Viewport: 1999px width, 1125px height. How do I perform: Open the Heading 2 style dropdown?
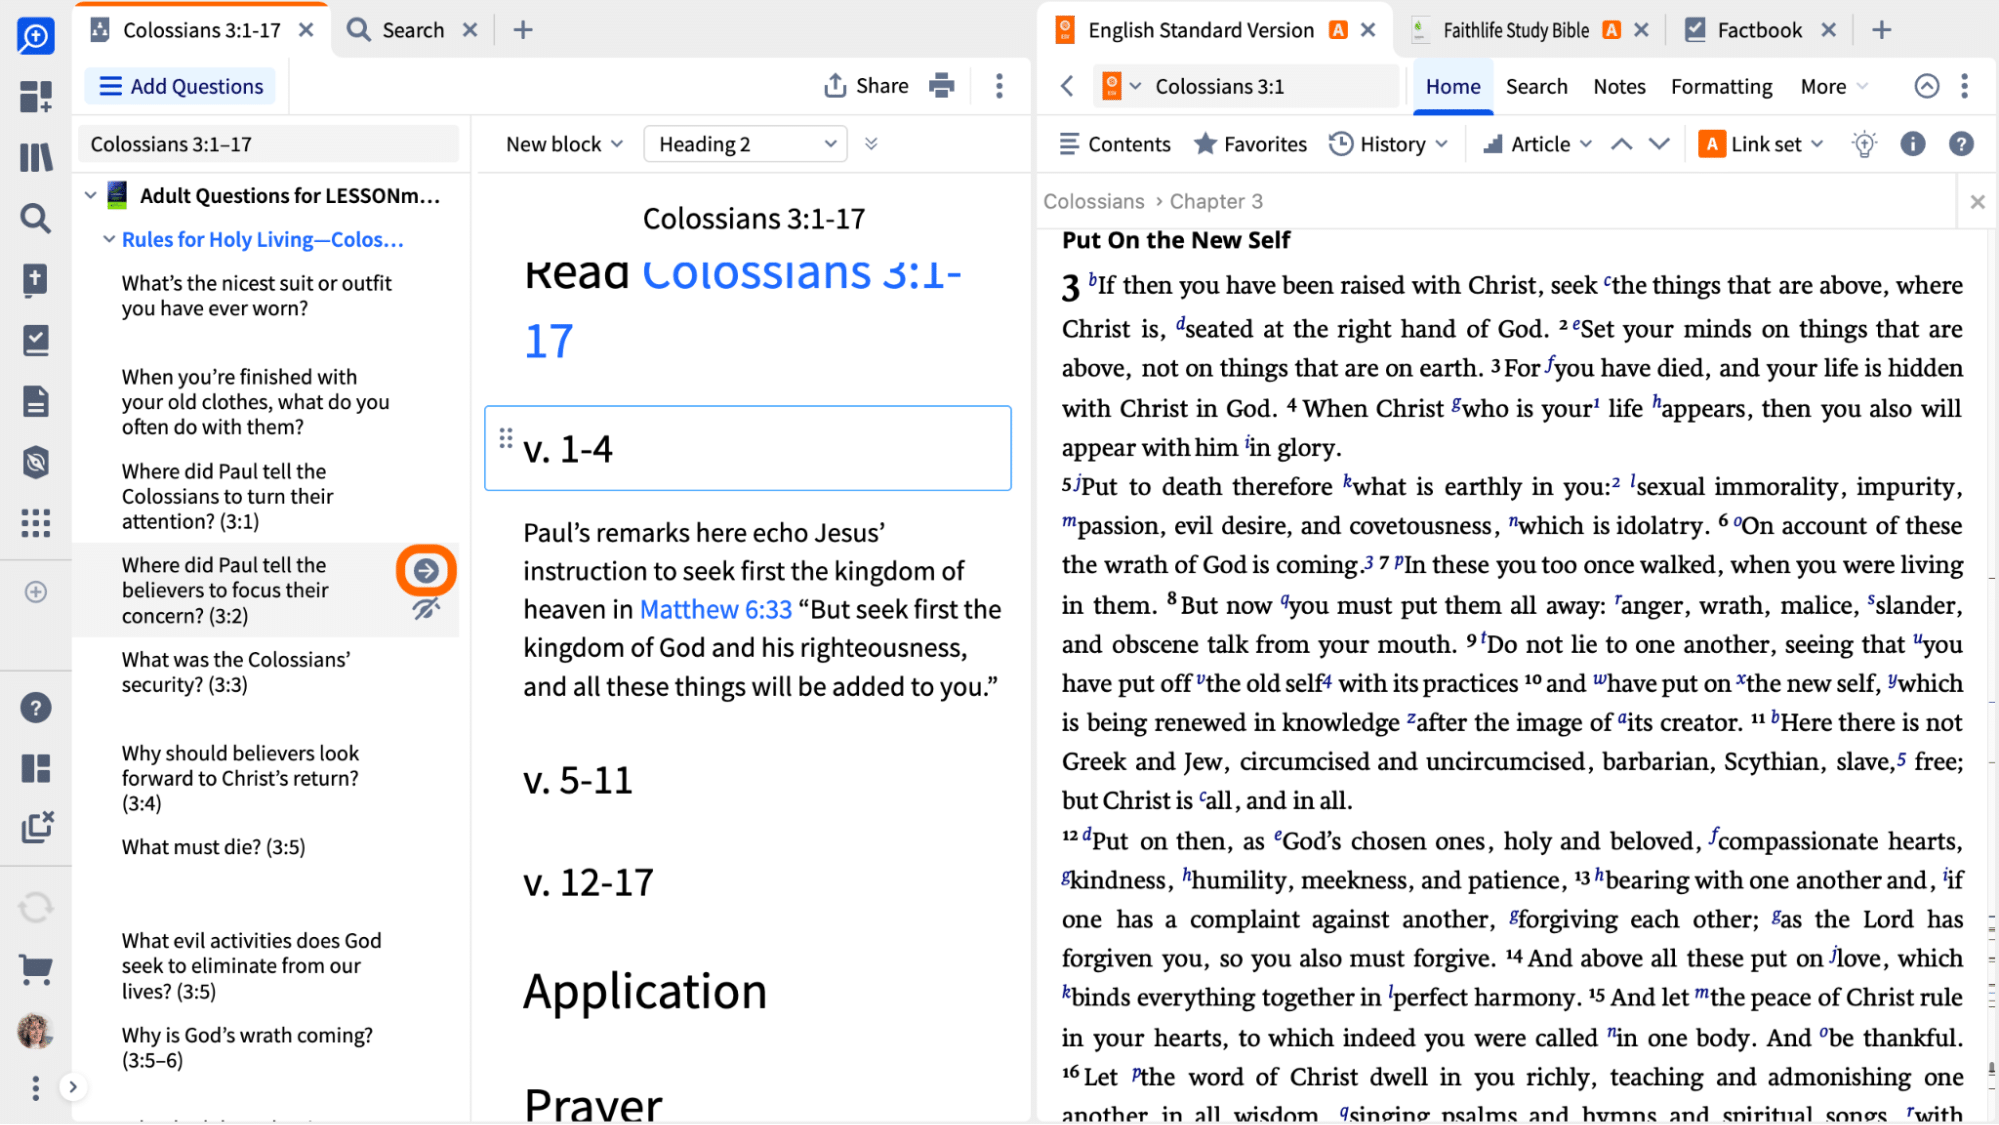click(x=746, y=144)
